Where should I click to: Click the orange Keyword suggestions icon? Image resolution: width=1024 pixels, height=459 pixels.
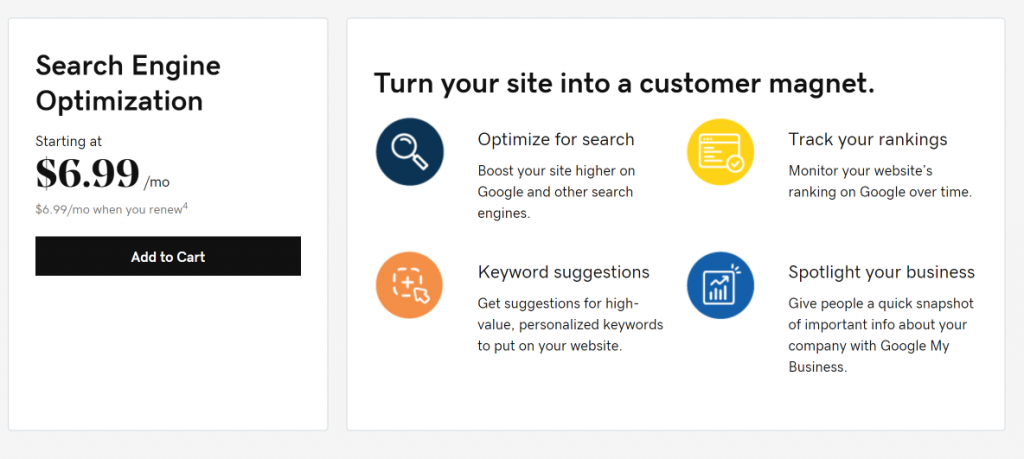[x=409, y=285]
